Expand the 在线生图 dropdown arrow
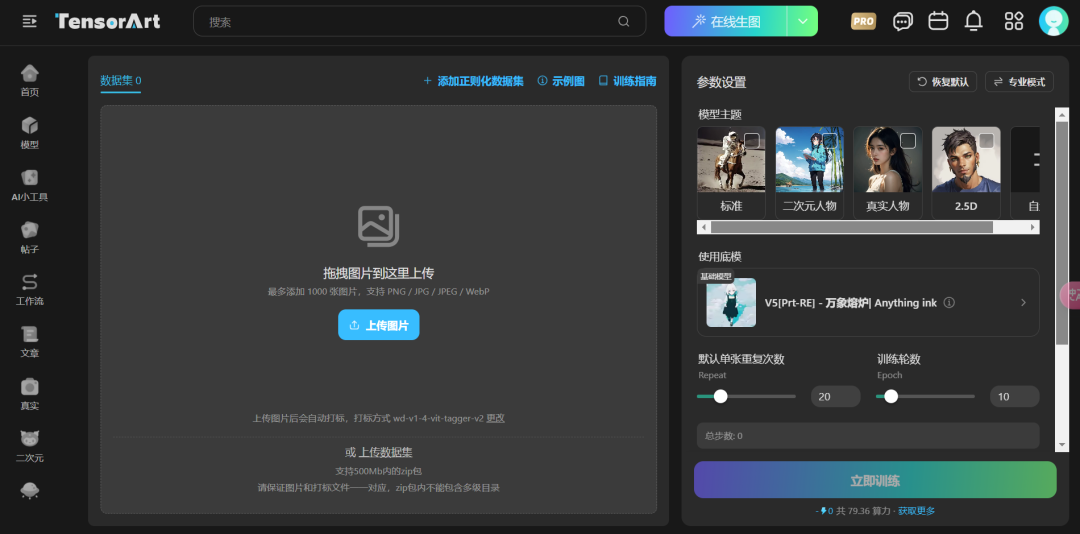 [802, 21]
